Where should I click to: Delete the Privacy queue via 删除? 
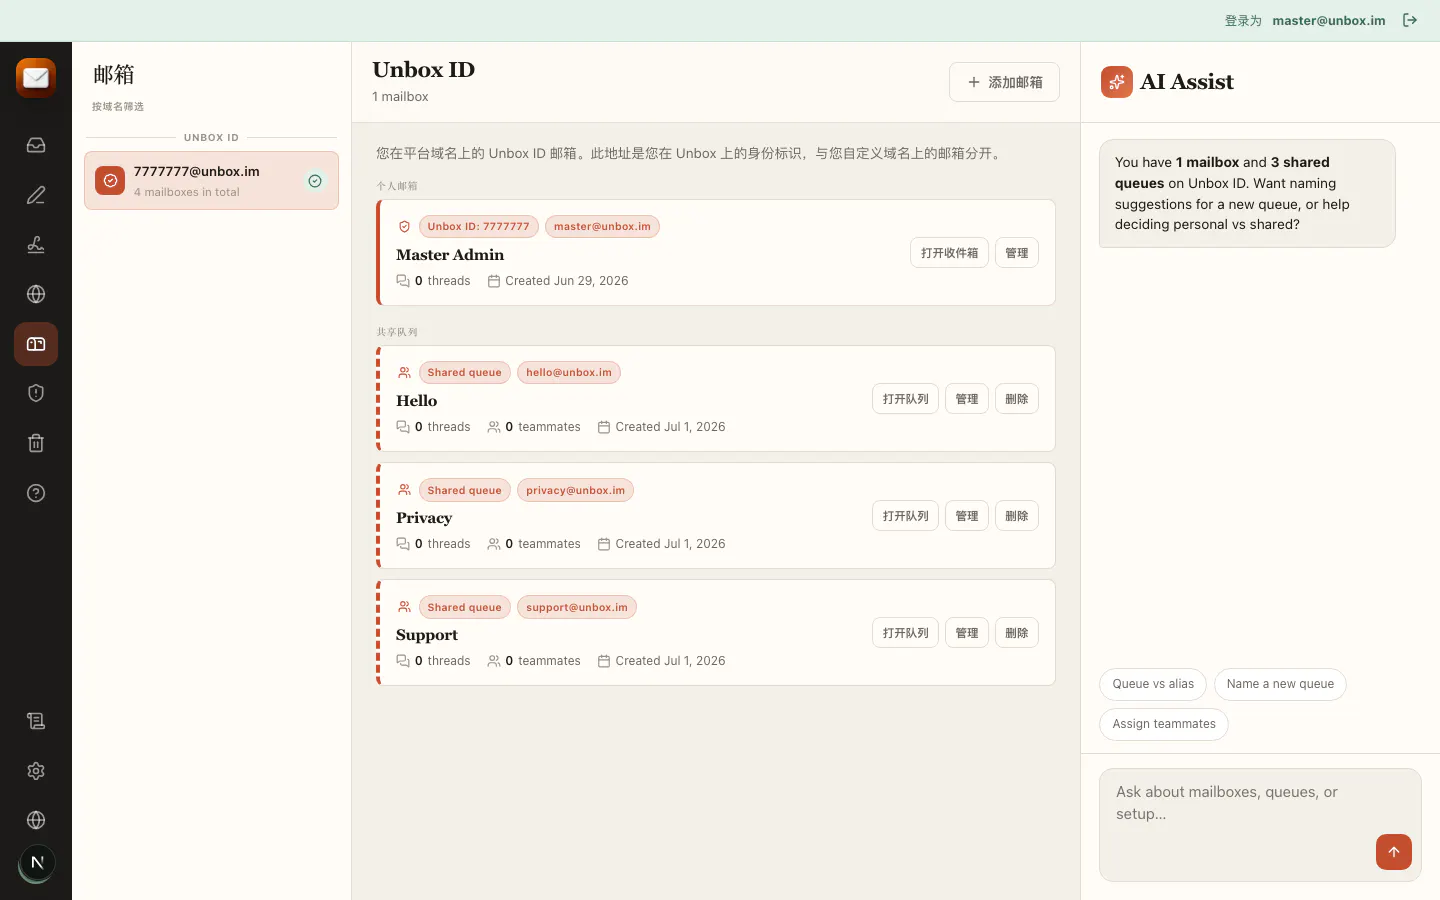click(1017, 516)
